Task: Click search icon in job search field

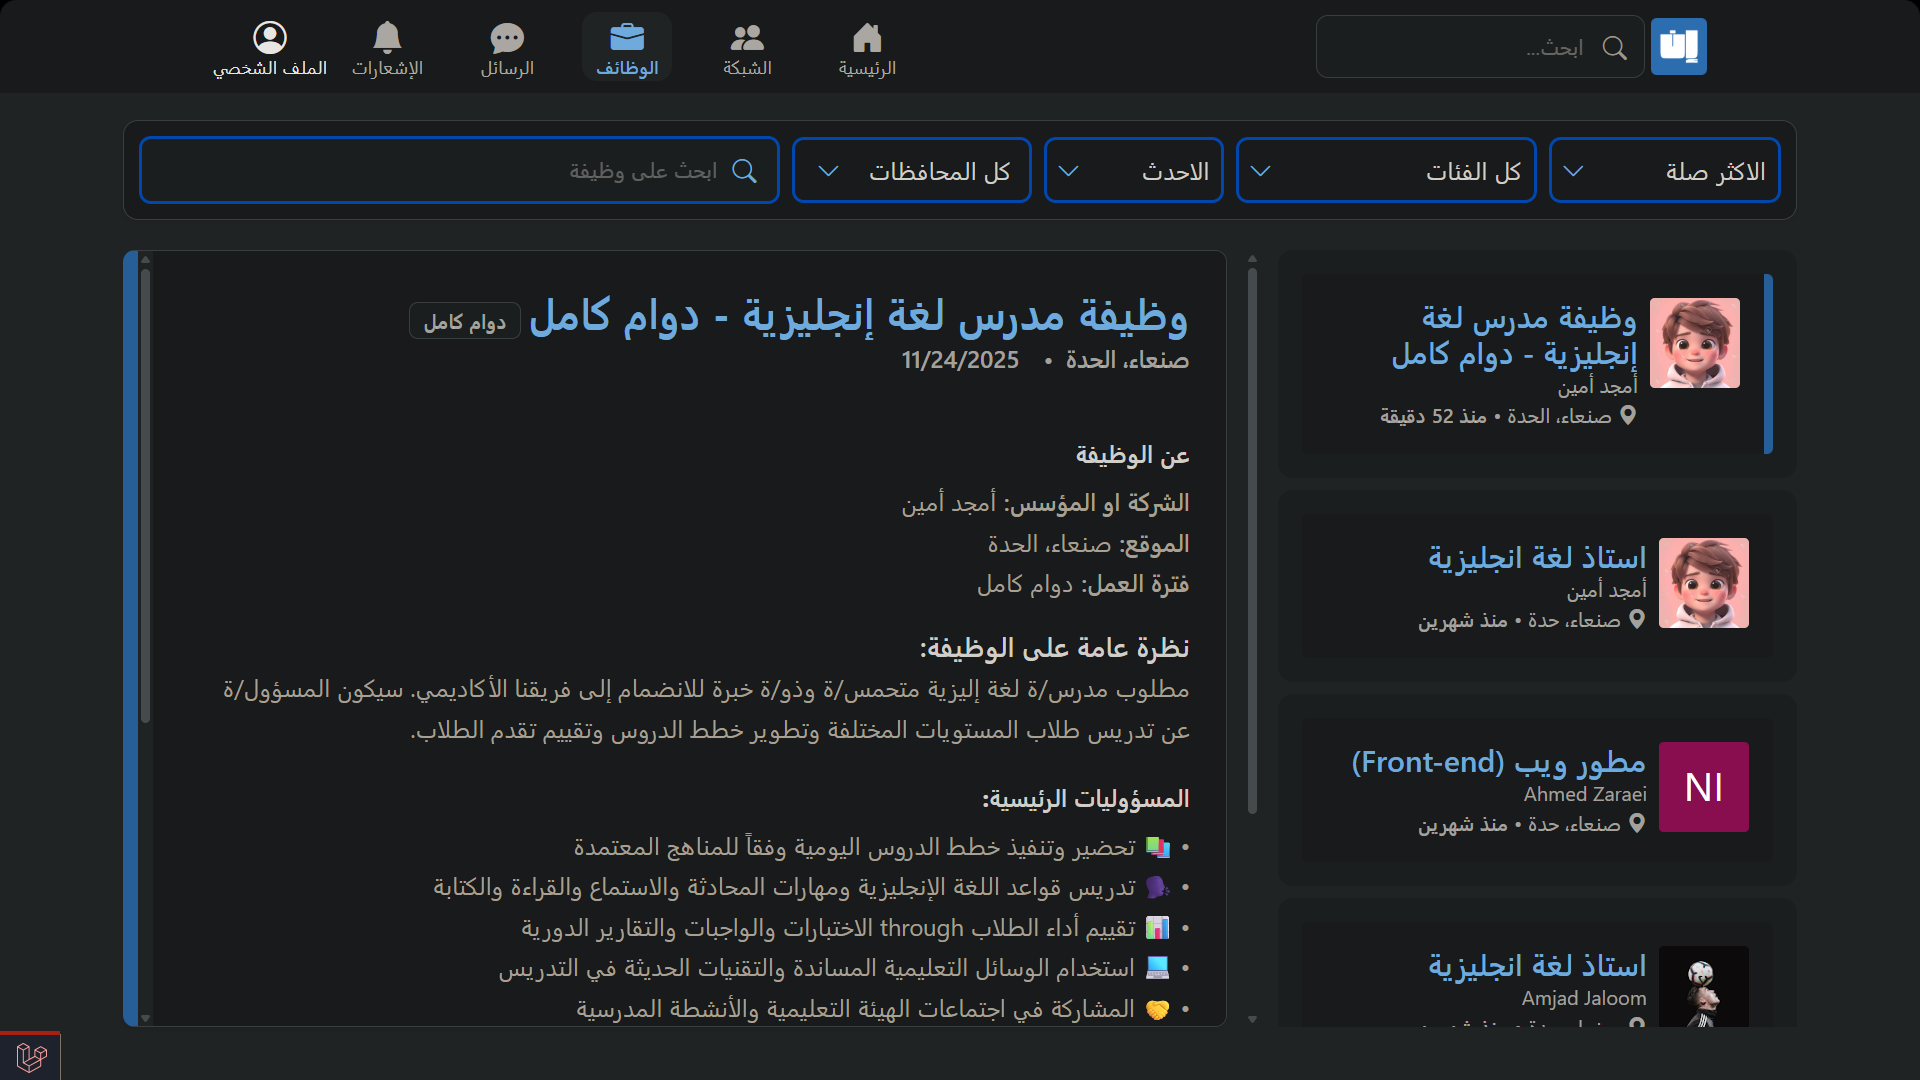Action: (x=744, y=171)
